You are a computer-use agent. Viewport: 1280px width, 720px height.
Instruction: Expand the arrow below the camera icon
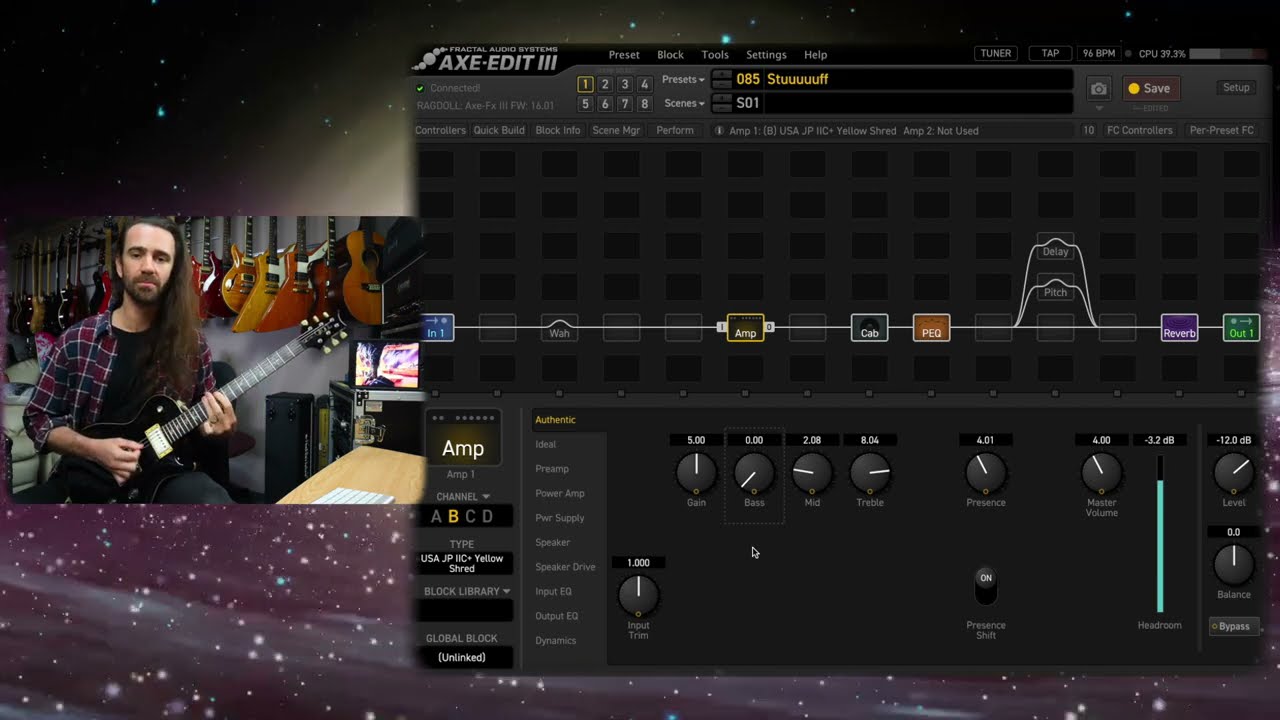(1098, 108)
